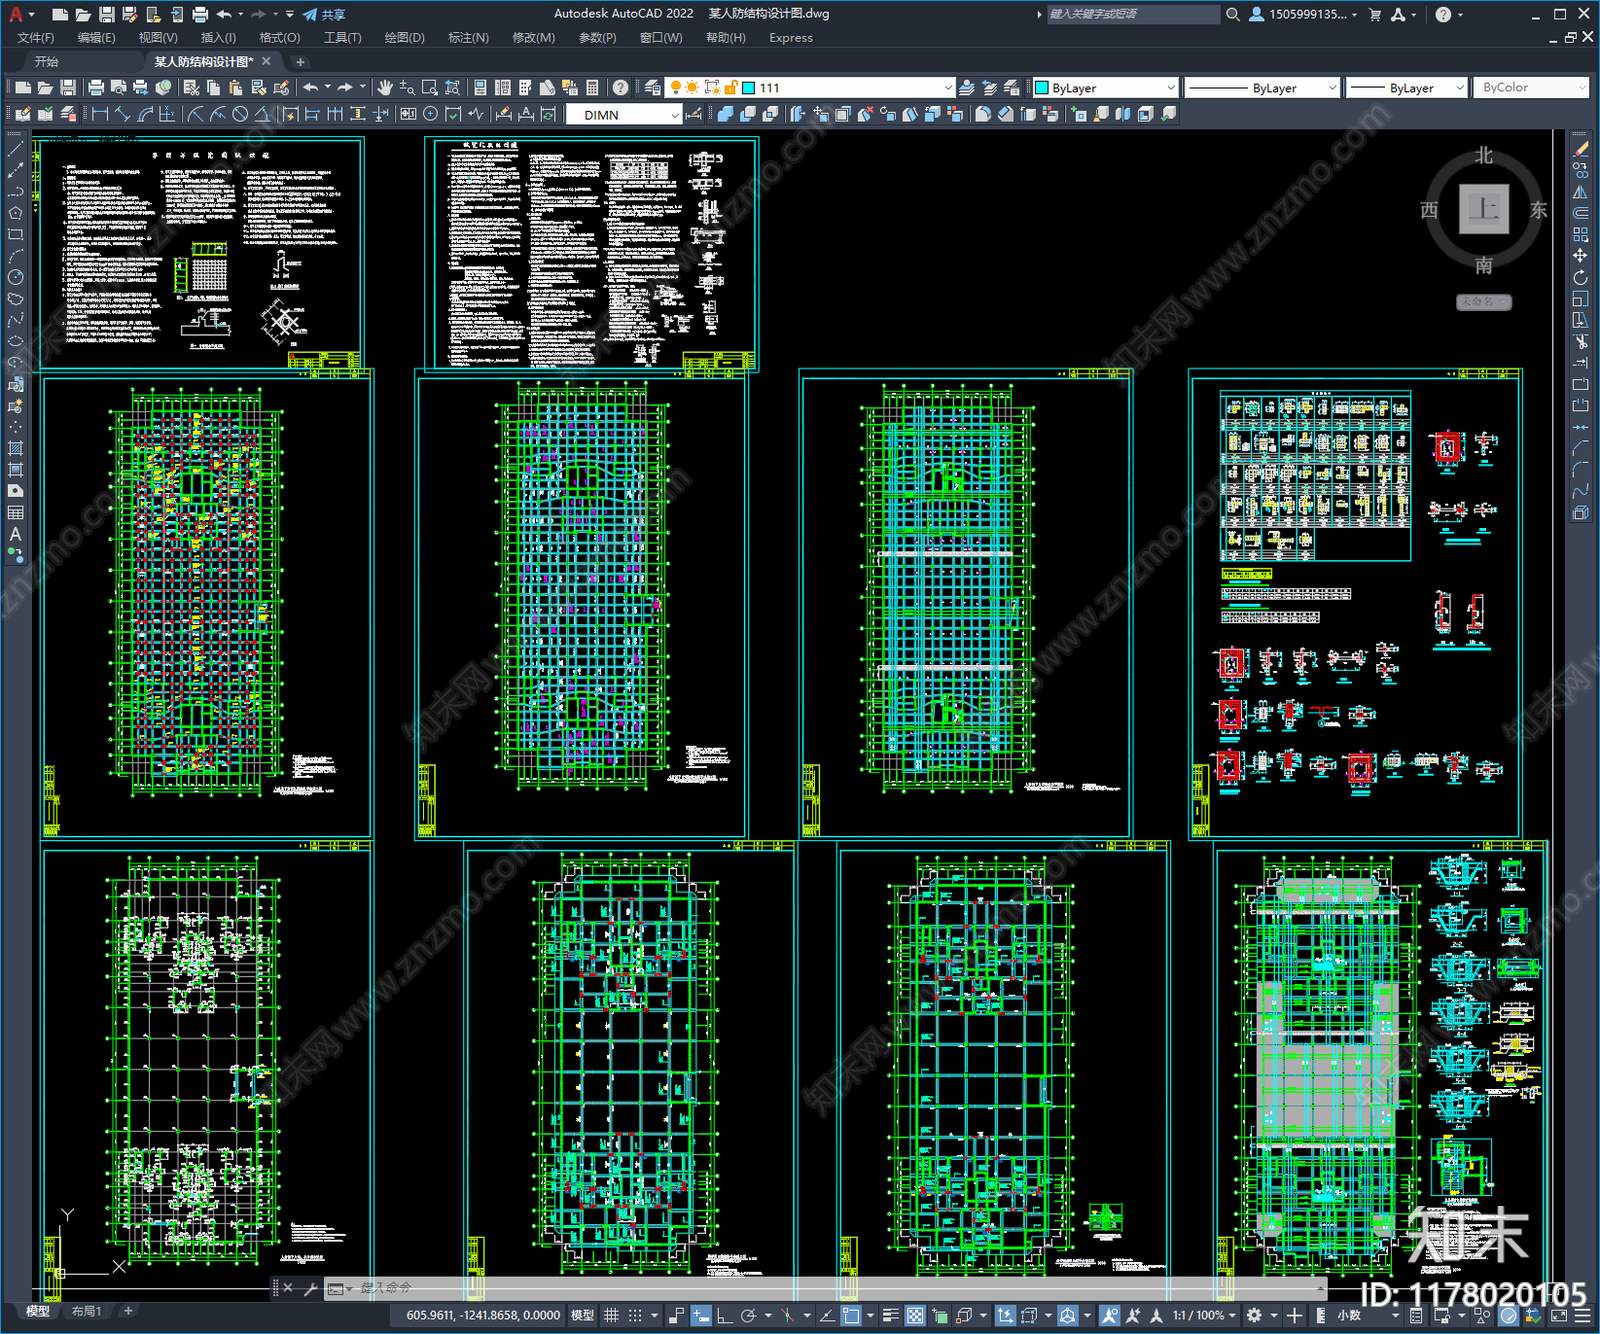1600x1334 pixels.
Task: Click the 上 face of the ViewCube
Action: pyautogui.click(x=1483, y=209)
